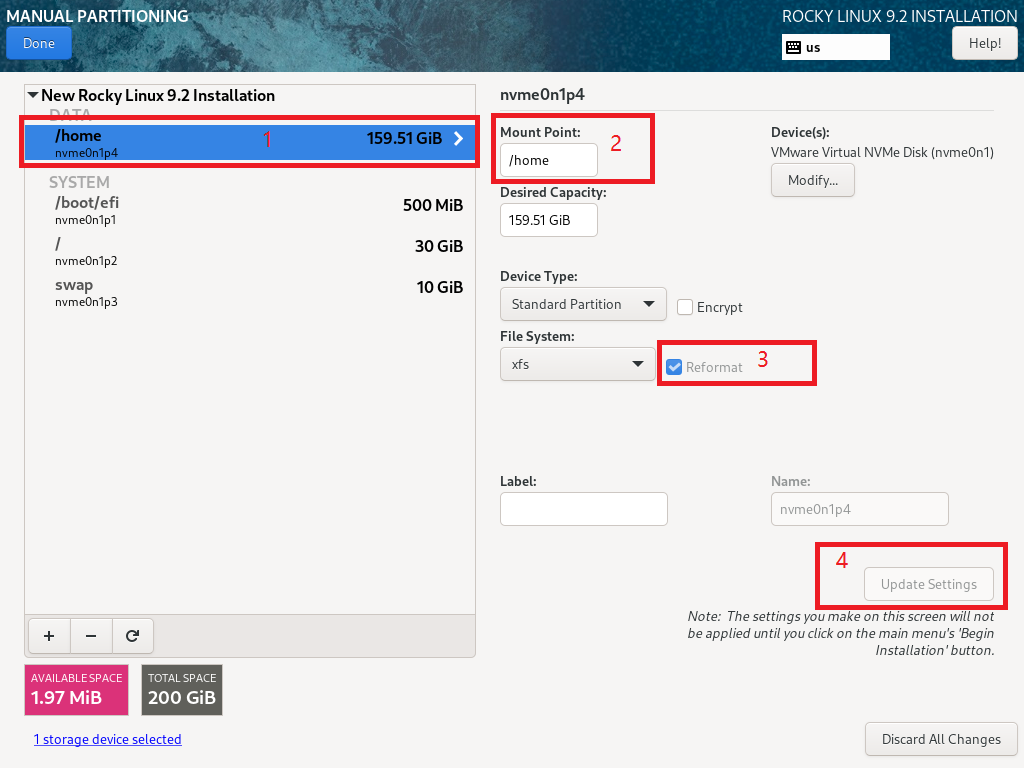Image resolution: width=1024 pixels, height=768 pixels.
Task: Open the File System xfs dropdown
Action: point(577,364)
